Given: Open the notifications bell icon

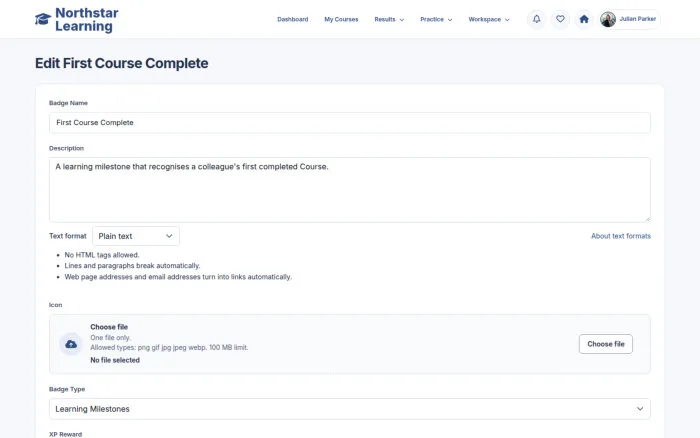Looking at the screenshot, I should [537, 19].
